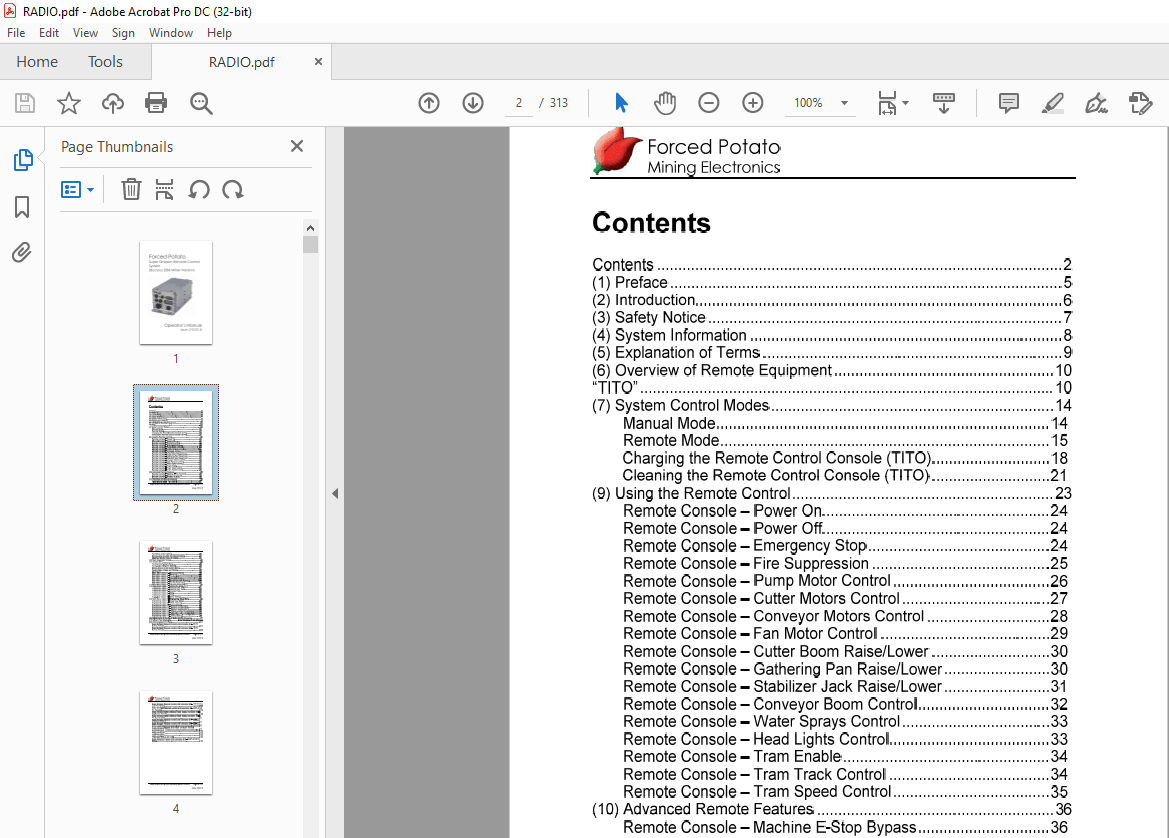Toggle the Attachments paperclip panel
The height and width of the screenshot is (838, 1169).
coord(22,253)
